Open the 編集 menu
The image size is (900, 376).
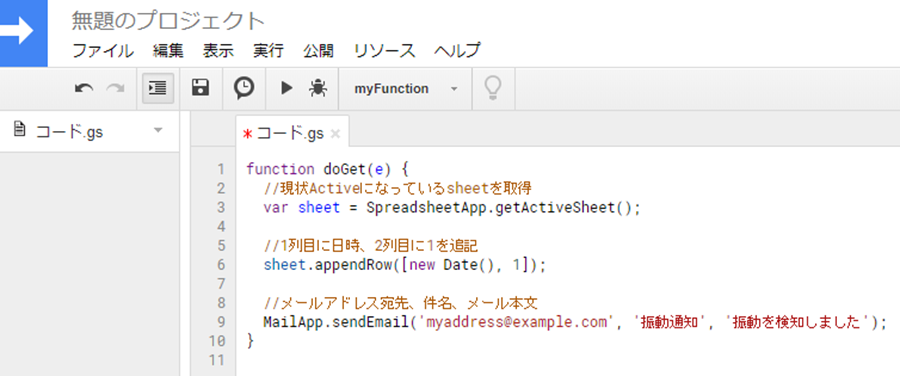(x=168, y=51)
